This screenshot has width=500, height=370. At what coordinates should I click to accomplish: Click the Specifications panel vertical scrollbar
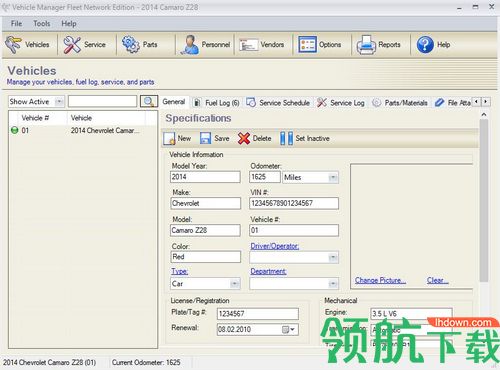coord(484,200)
